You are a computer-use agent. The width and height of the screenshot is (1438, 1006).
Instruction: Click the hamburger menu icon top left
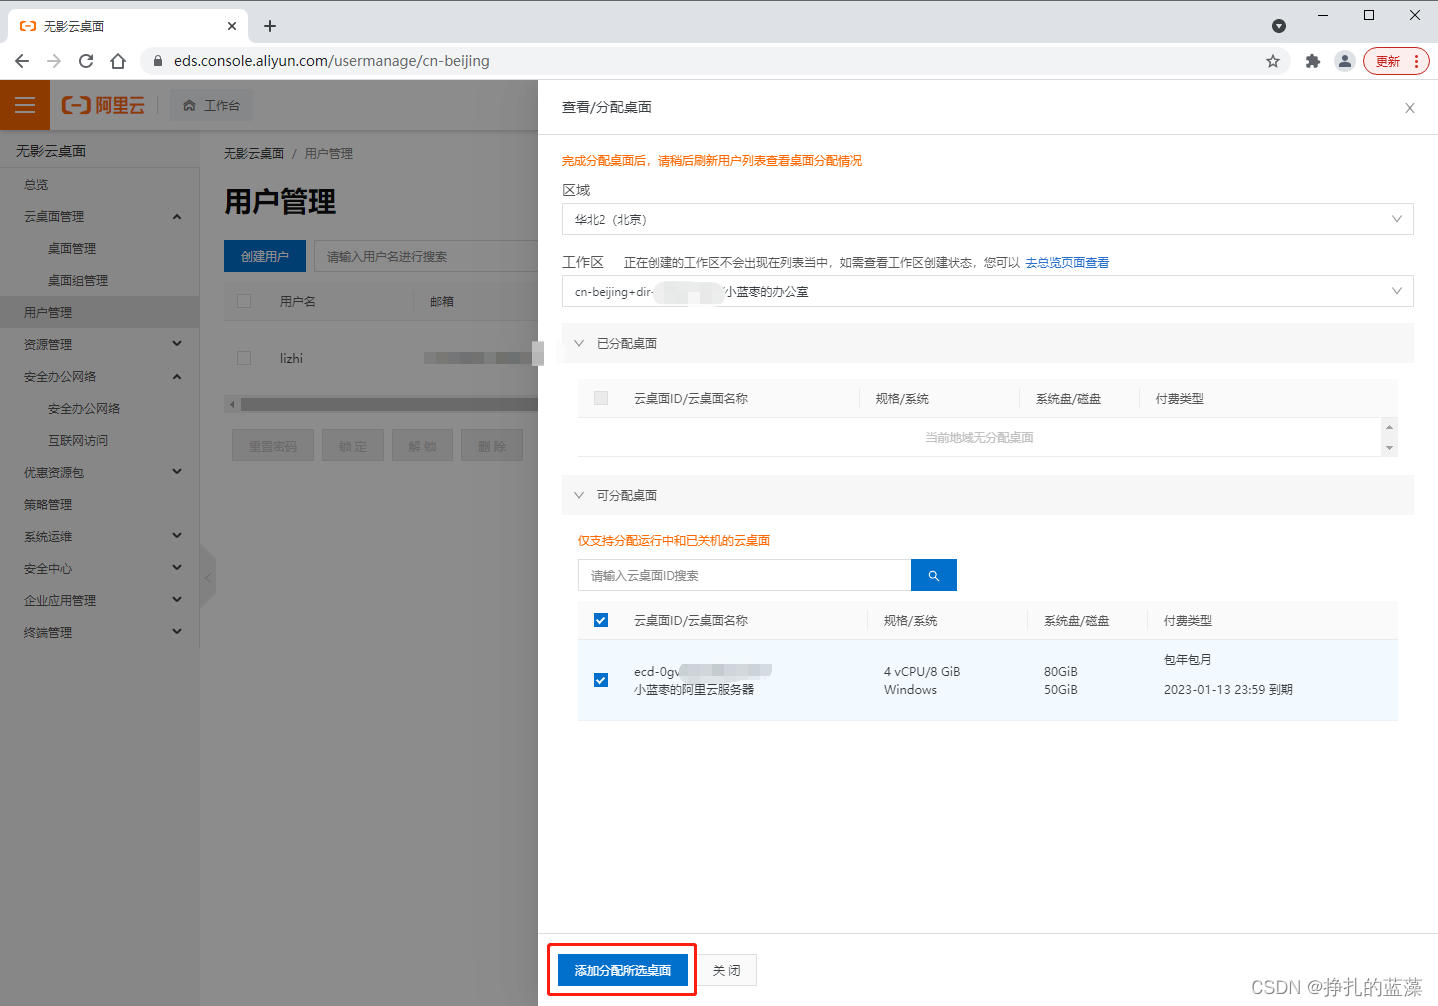click(x=24, y=104)
